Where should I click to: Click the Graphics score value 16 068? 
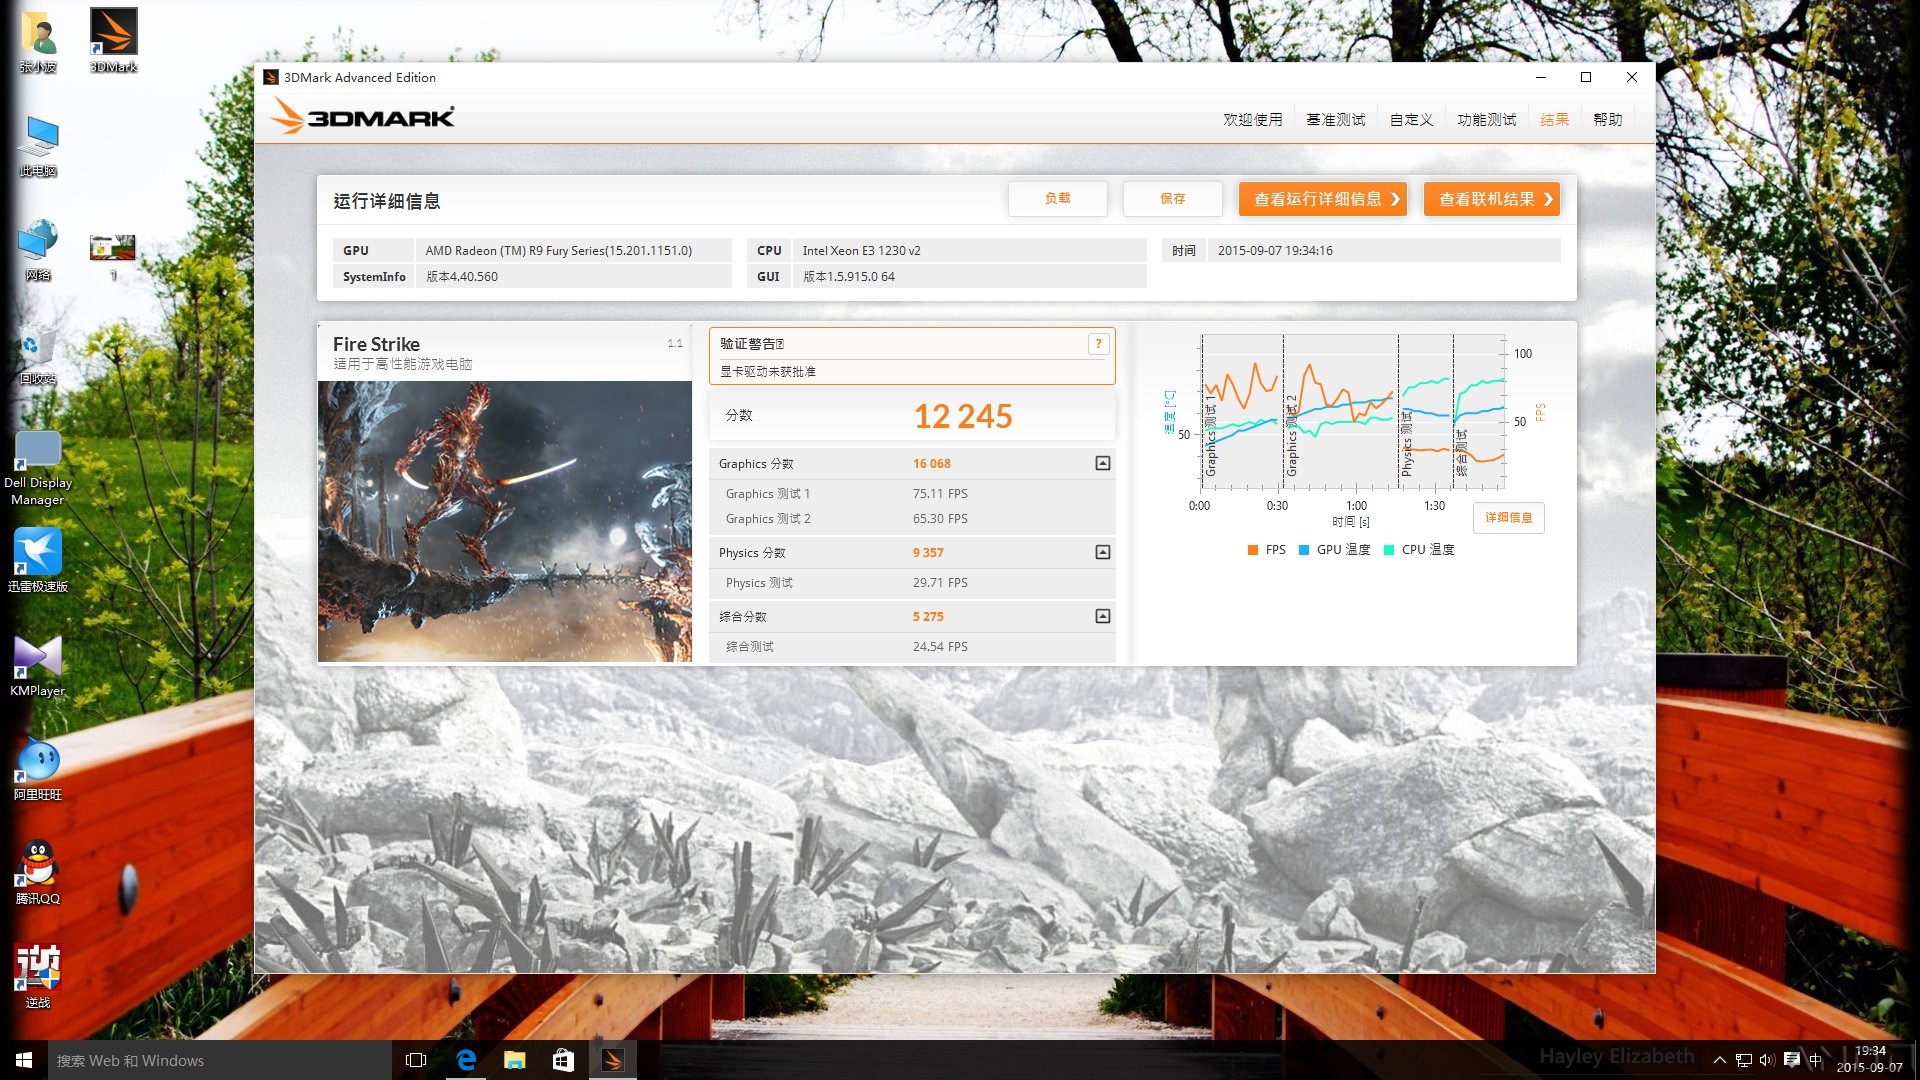coord(931,464)
